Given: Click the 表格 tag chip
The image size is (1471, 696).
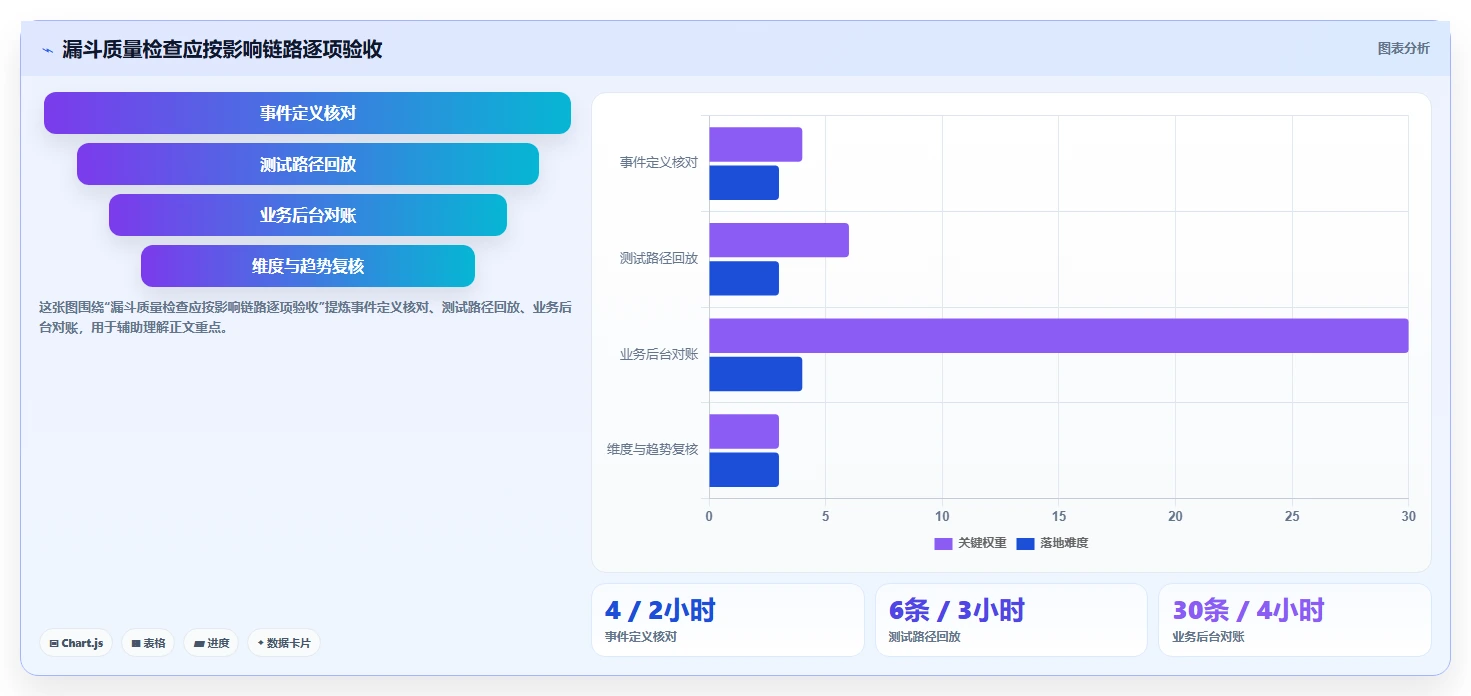Looking at the screenshot, I should coord(148,643).
